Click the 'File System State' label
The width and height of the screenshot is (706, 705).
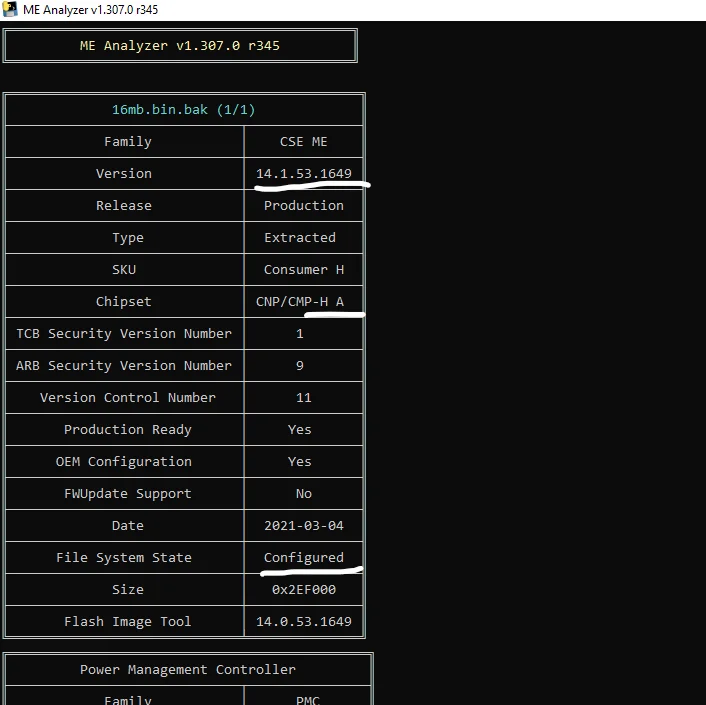click(x=124, y=557)
